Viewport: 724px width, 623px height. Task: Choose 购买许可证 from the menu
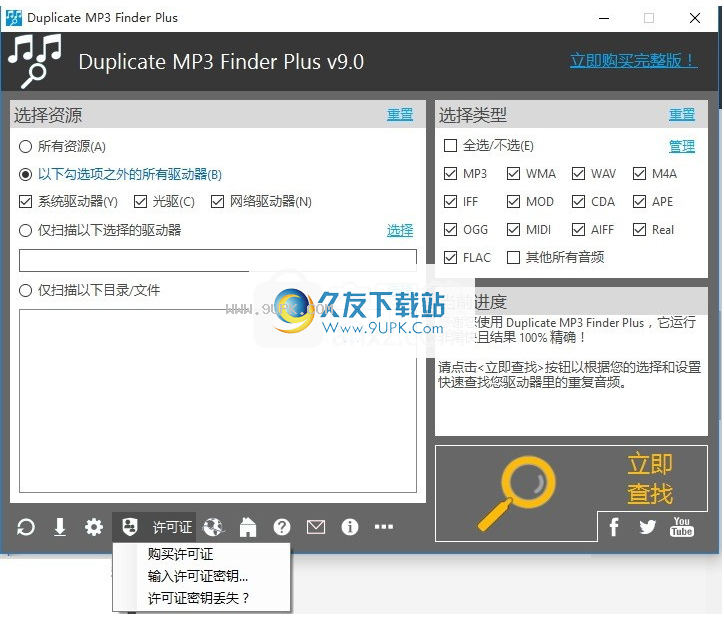201,554
